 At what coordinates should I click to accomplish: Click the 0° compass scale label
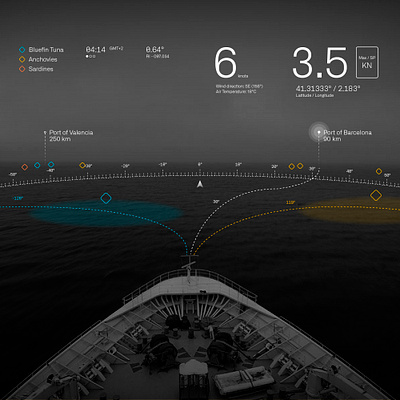coord(200,164)
